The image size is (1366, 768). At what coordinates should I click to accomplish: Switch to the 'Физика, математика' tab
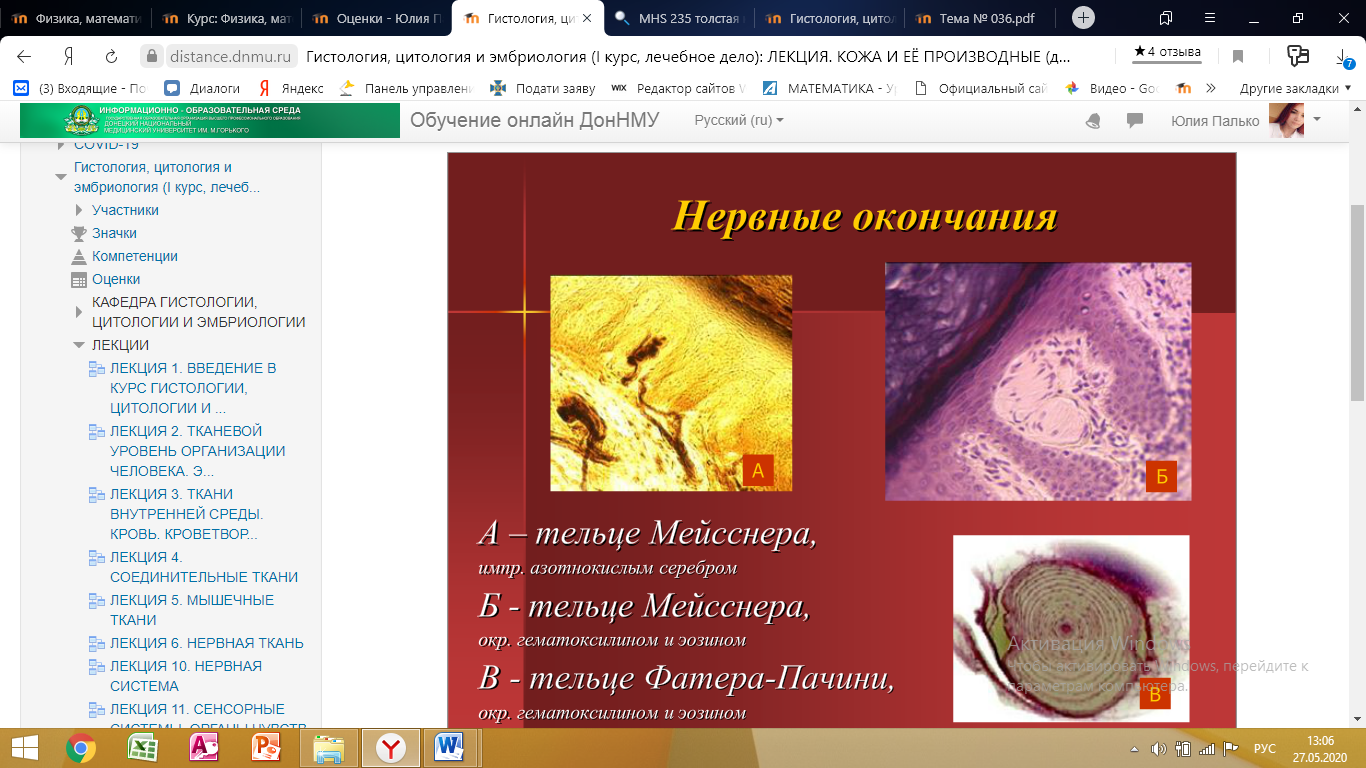point(76,18)
